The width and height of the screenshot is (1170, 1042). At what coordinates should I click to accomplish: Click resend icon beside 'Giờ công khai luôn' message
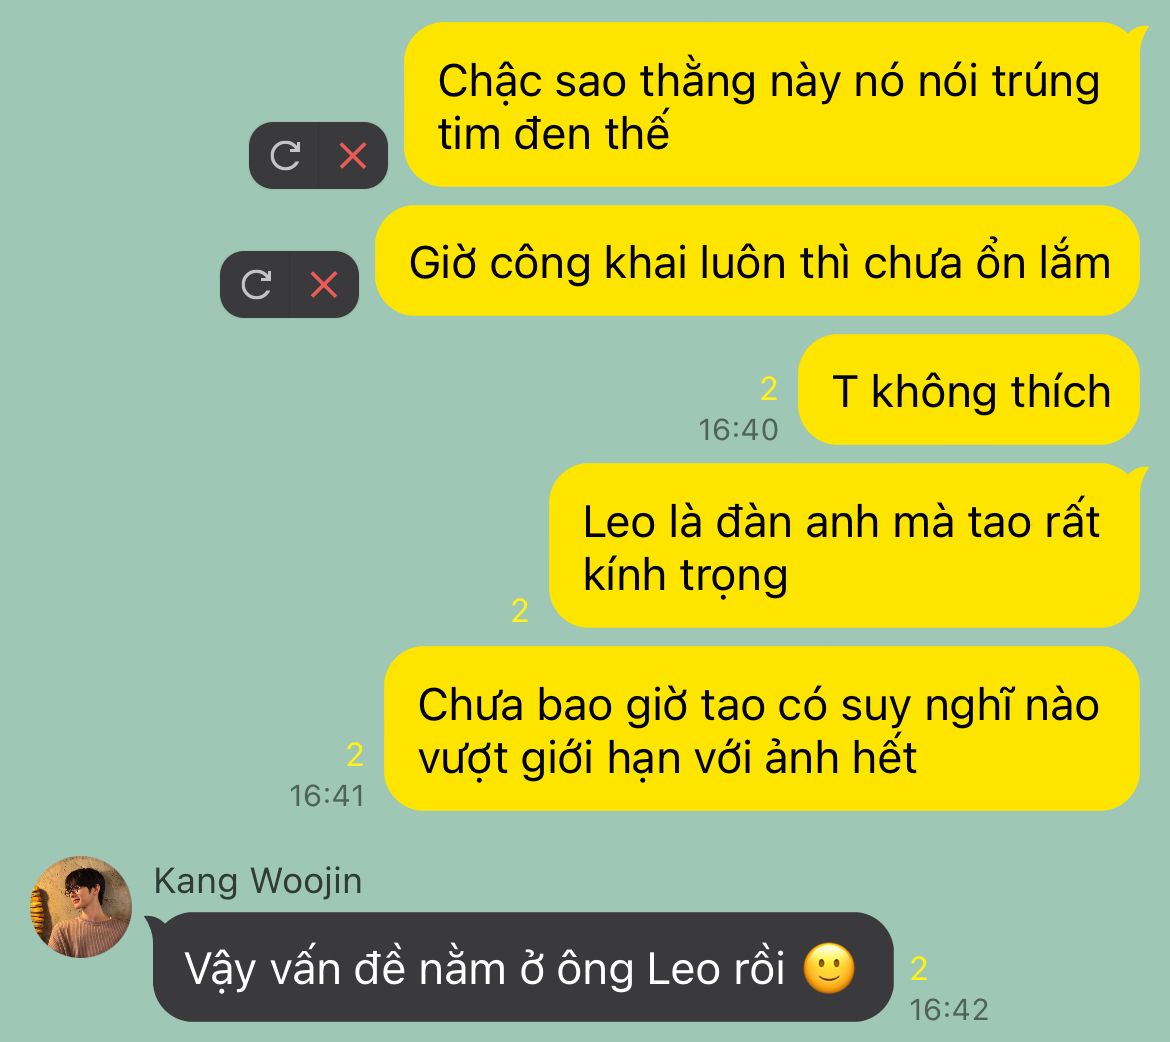pyautogui.click(x=256, y=284)
